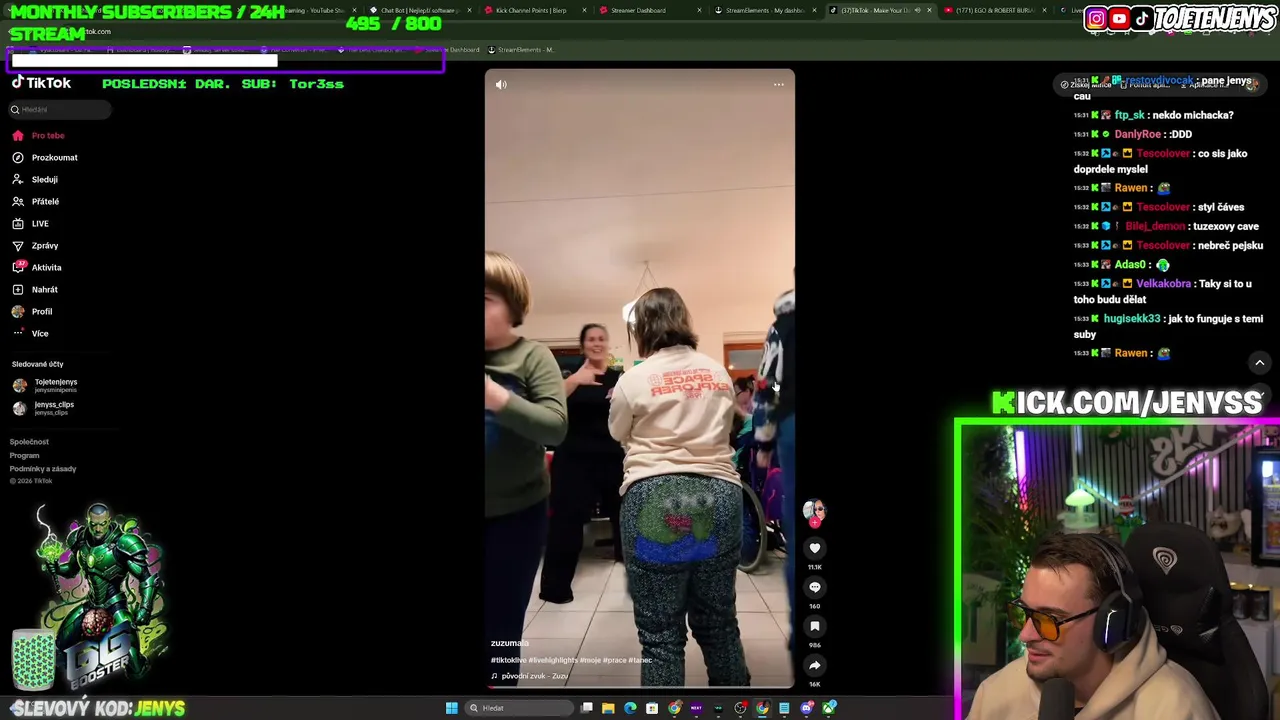Open Microsoft Store from taskbar
Image resolution: width=1280 pixels, height=720 pixels.
click(x=652, y=708)
